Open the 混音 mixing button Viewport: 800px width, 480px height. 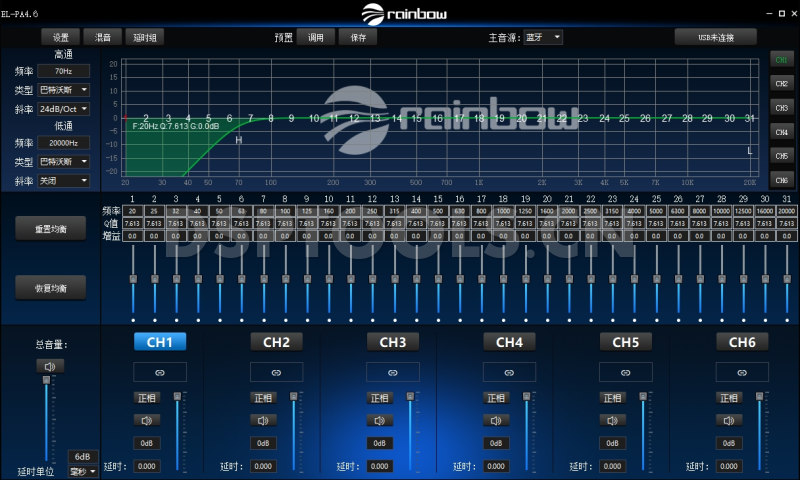[103, 37]
